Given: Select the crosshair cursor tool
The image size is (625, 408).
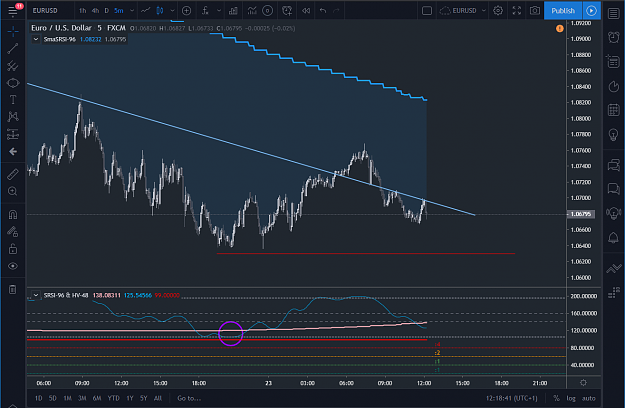Looking at the screenshot, I should coord(13,31).
